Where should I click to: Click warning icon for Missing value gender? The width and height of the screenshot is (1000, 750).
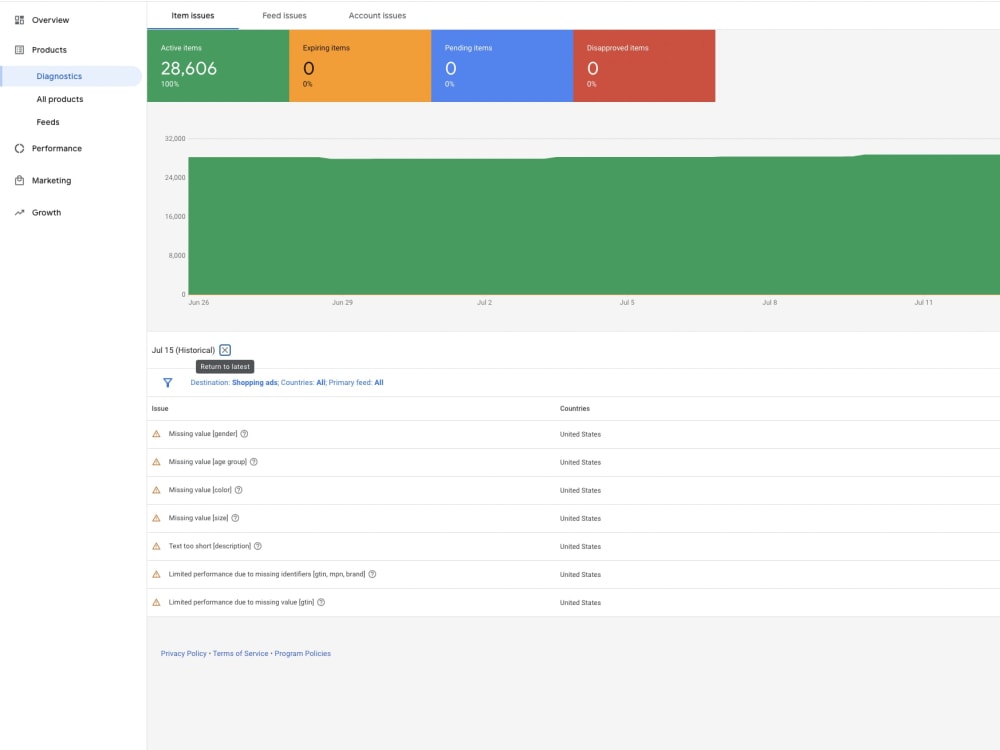tap(156, 434)
